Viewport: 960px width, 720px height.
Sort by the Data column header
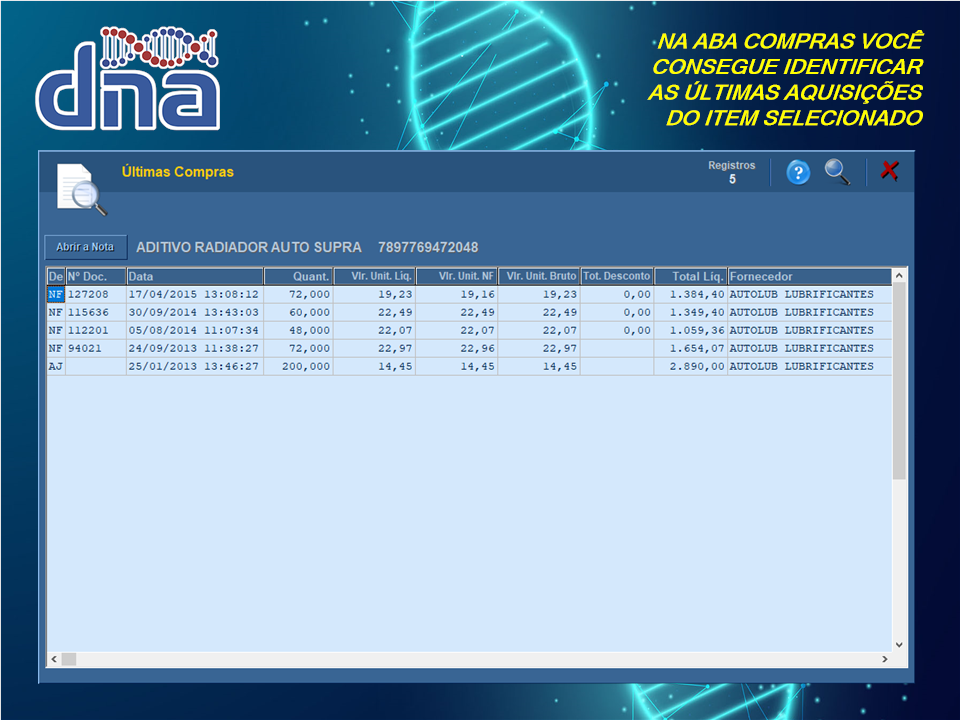pyautogui.click(x=195, y=277)
